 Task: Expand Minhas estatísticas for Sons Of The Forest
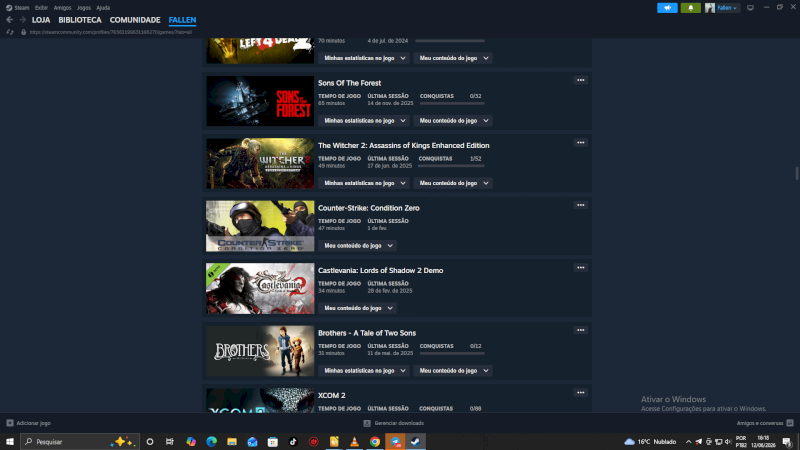pos(364,120)
